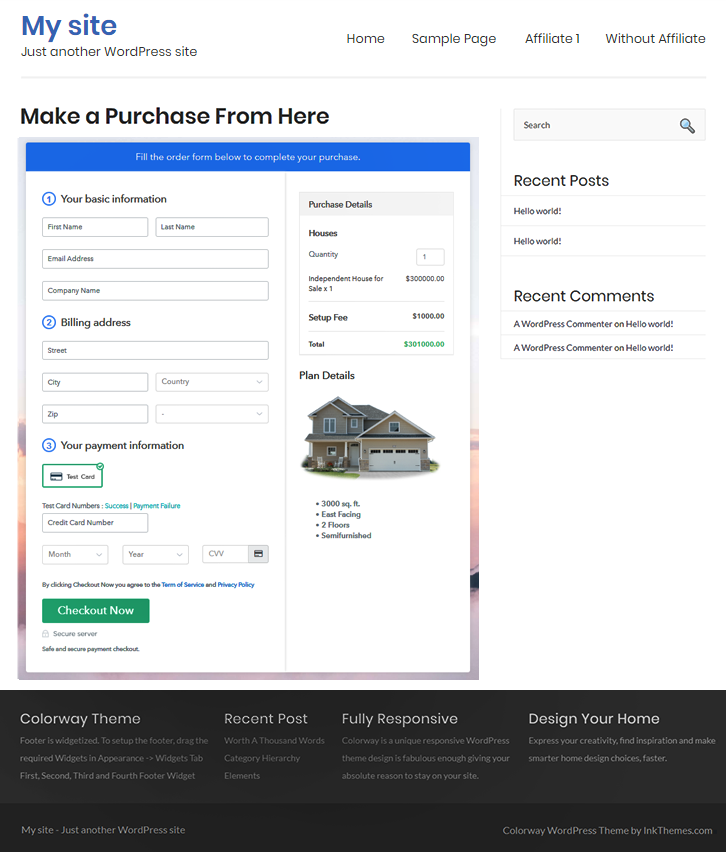
Task: Click the search magnifier icon
Action: coord(686,125)
